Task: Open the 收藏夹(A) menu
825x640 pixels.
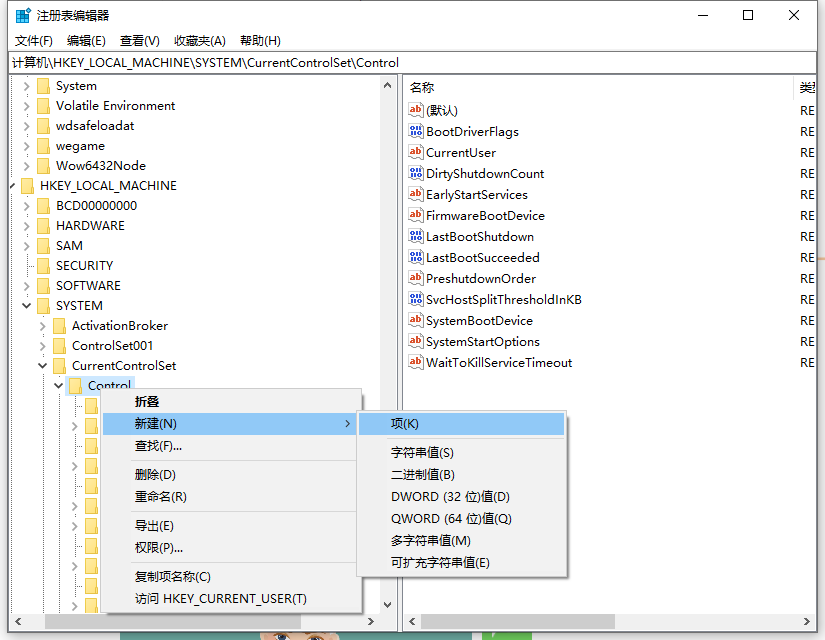Action: 200,41
